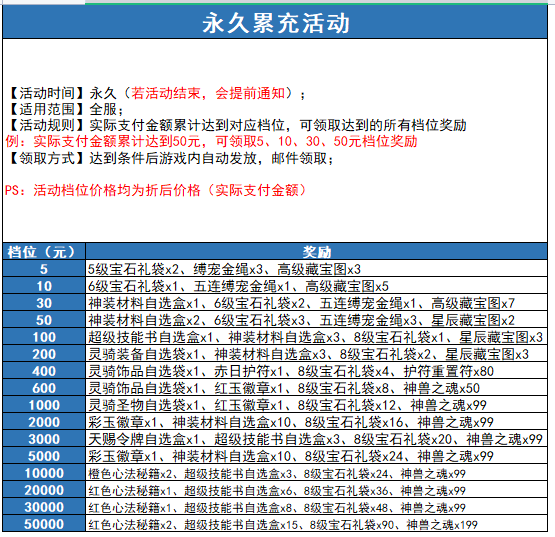Select the tier cell 20000

[x=44, y=490]
